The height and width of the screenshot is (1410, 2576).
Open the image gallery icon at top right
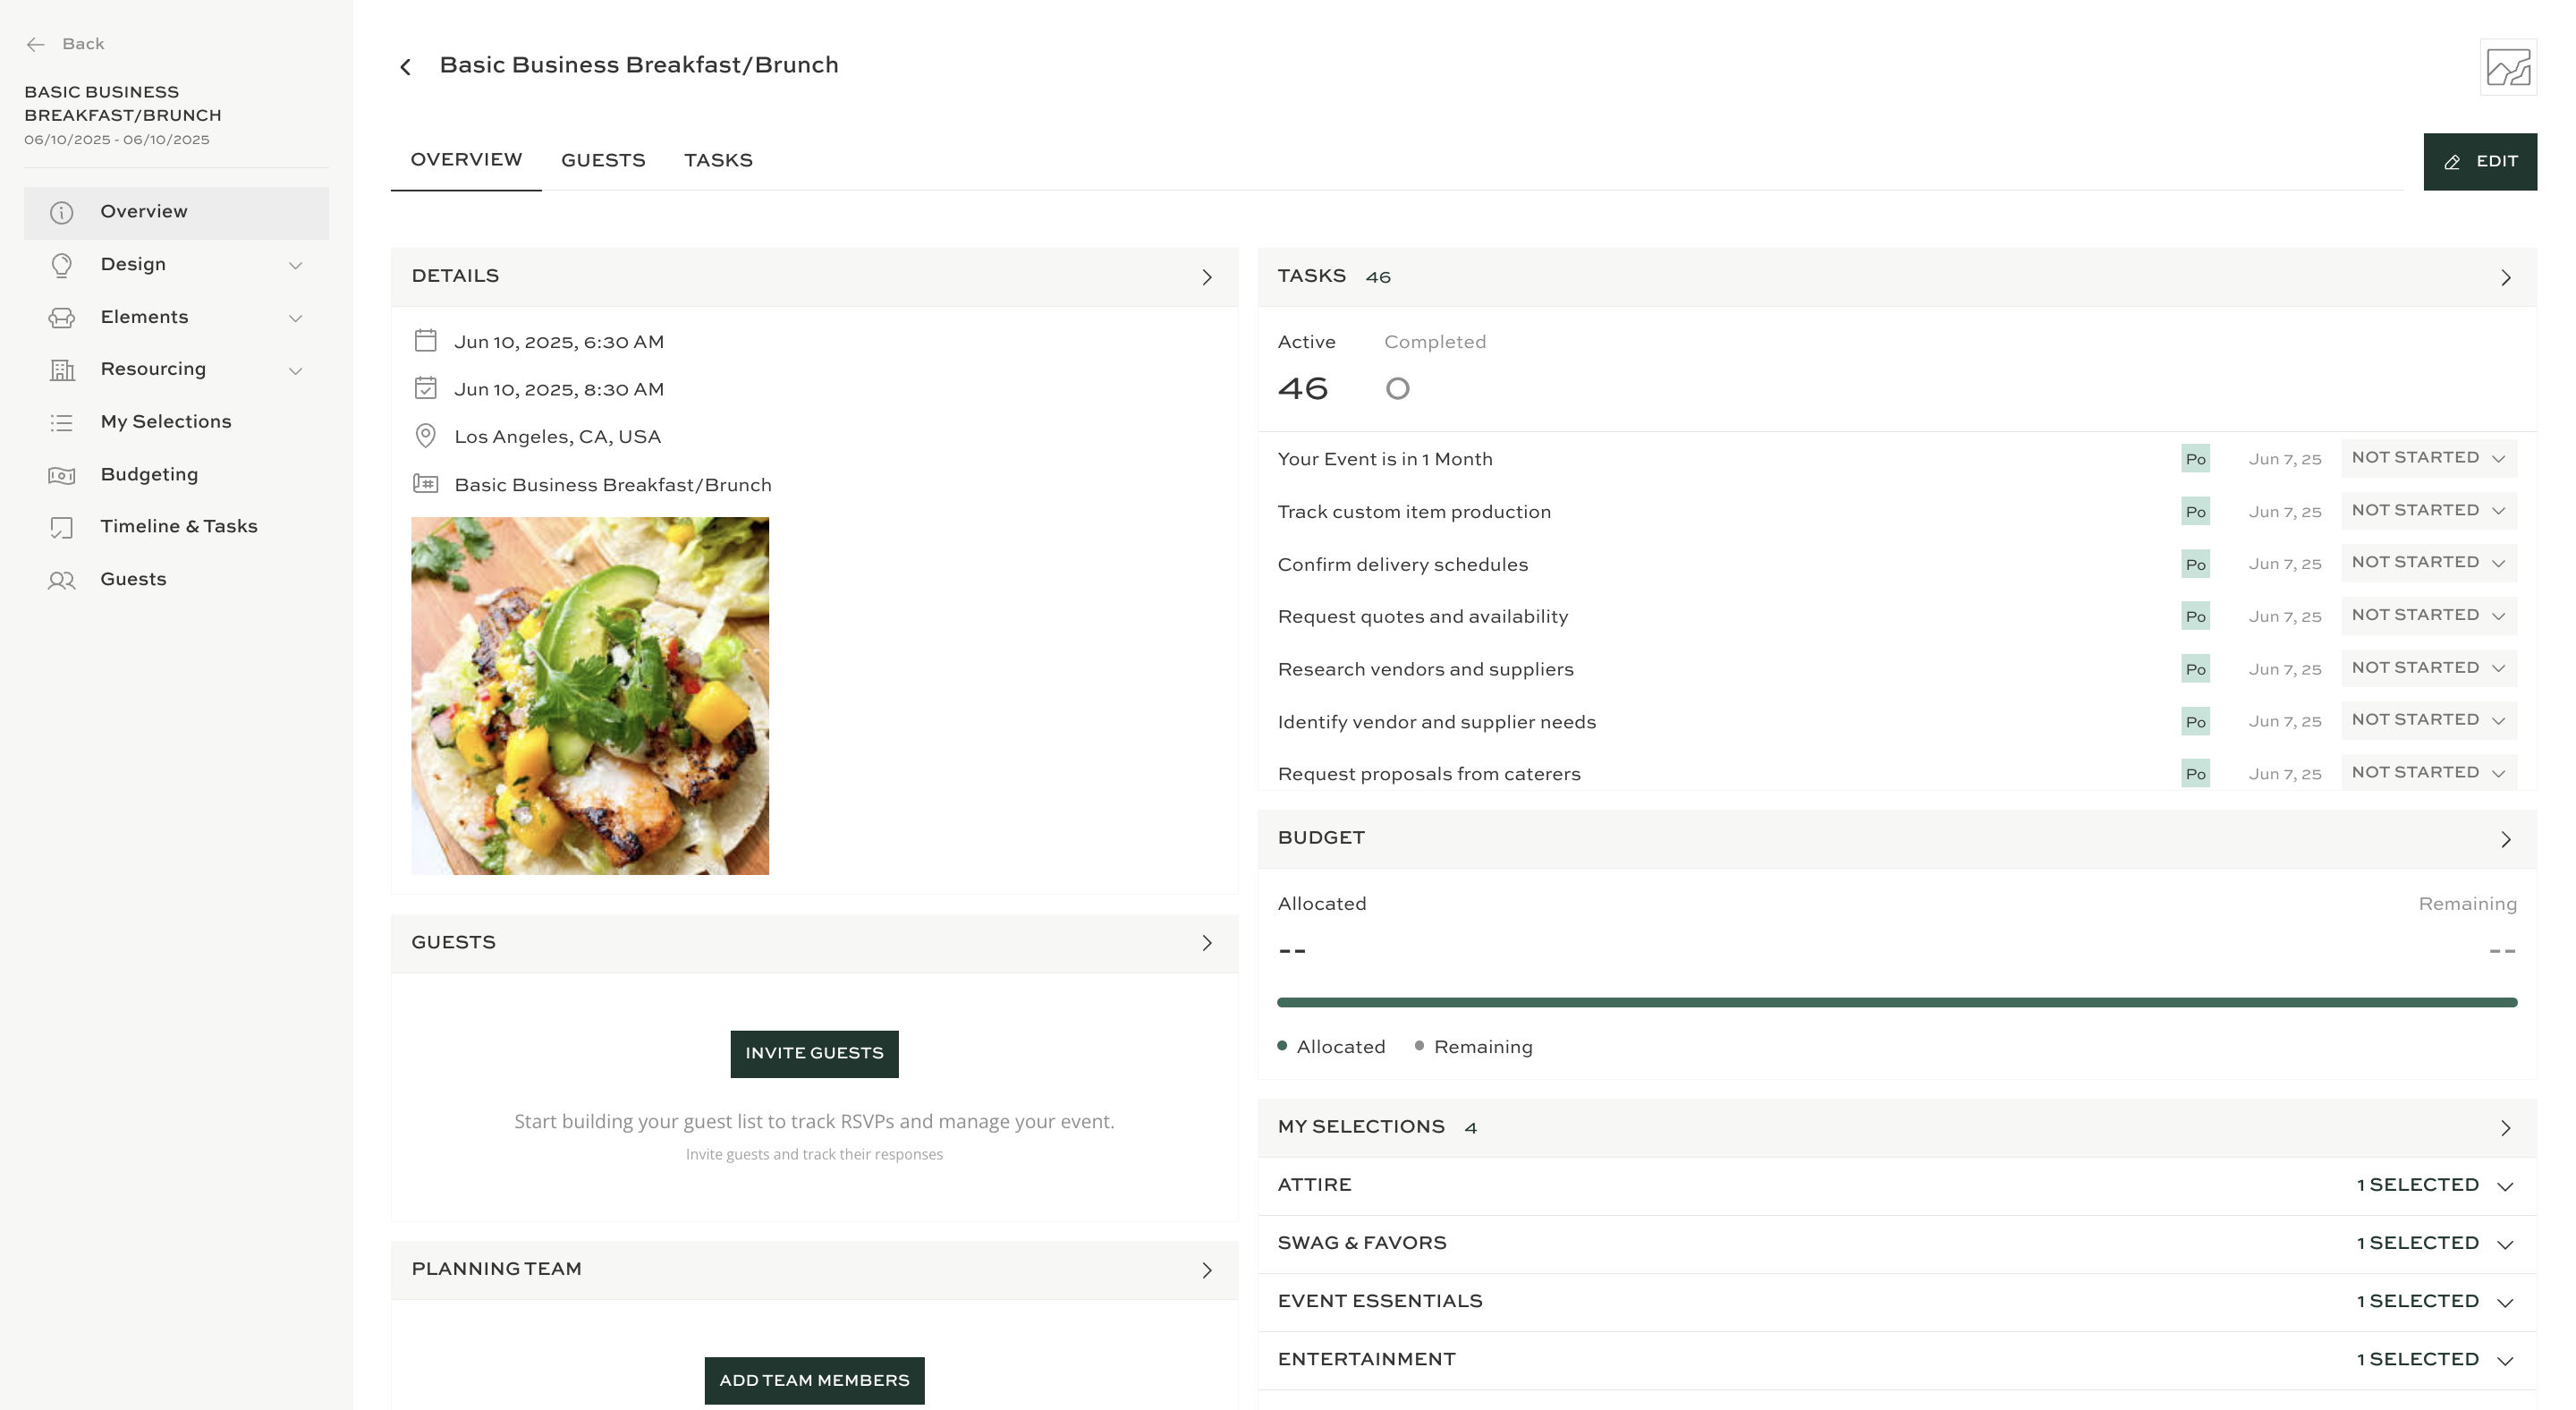pos(2508,68)
